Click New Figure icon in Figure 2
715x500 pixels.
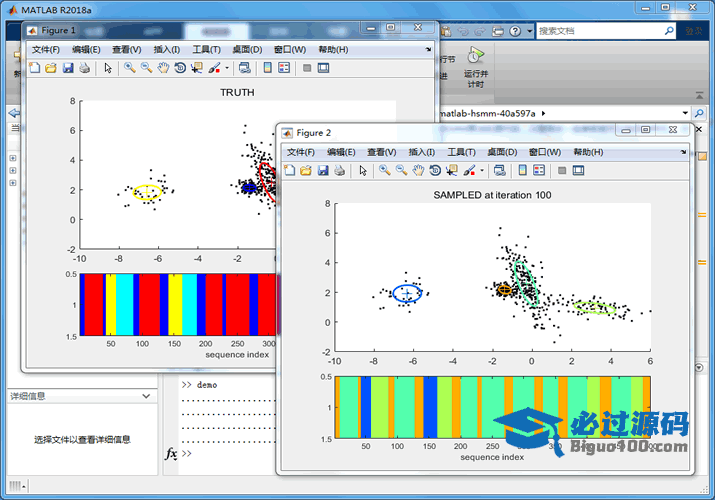tap(289, 170)
